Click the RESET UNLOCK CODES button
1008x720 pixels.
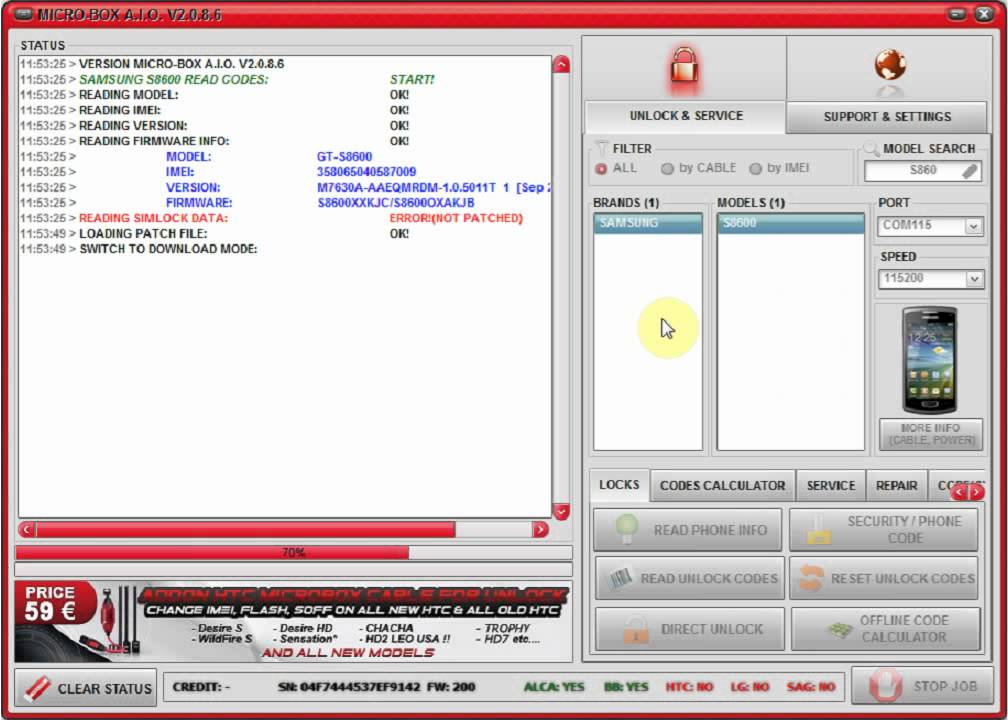pyautogui.click(x=883, y=579)
